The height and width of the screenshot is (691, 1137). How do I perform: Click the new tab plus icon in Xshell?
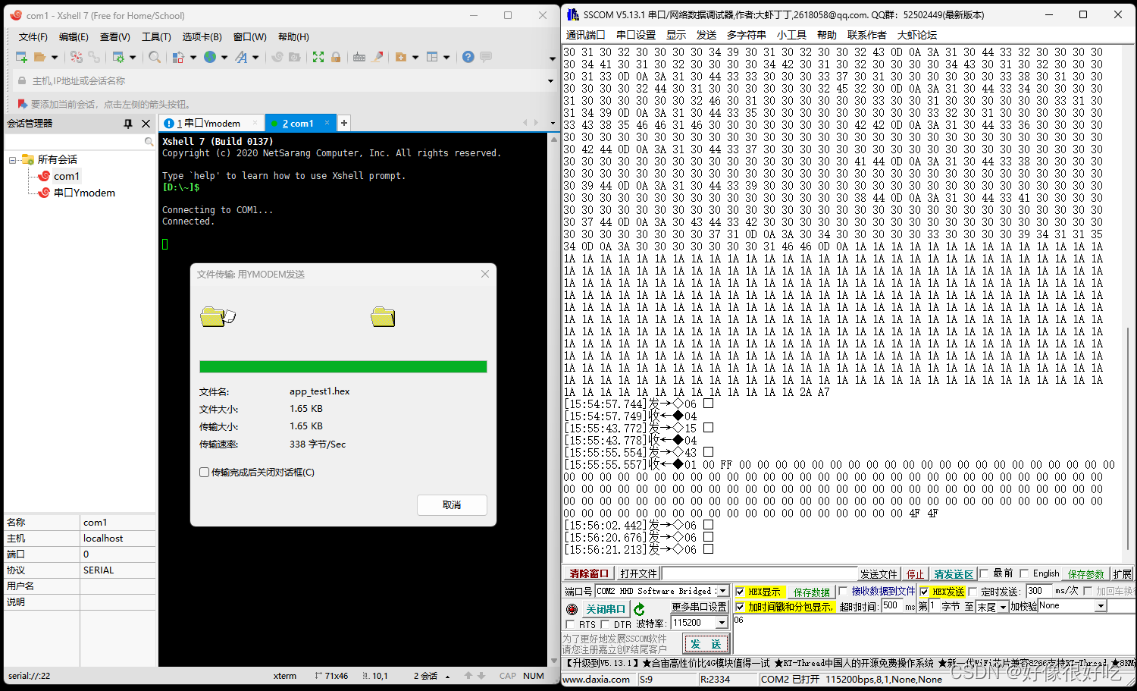[344, 123]
